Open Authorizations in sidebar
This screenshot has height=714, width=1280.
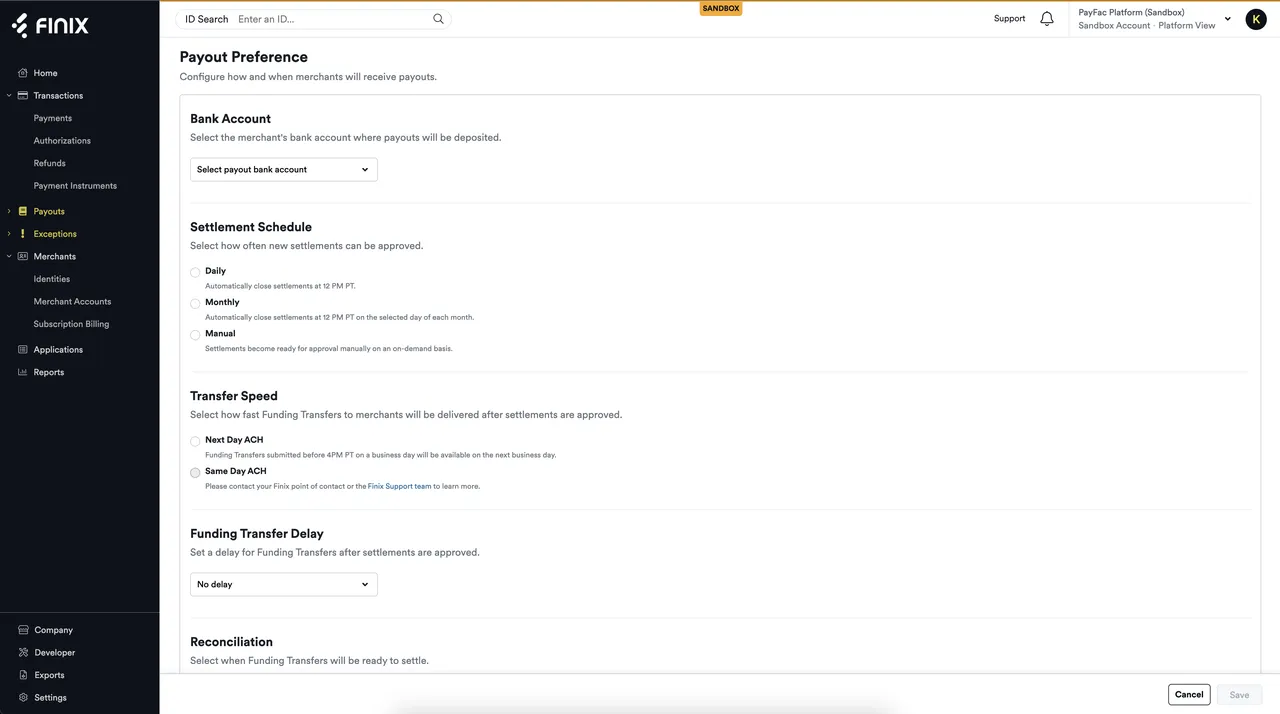[x=62, y=141]
